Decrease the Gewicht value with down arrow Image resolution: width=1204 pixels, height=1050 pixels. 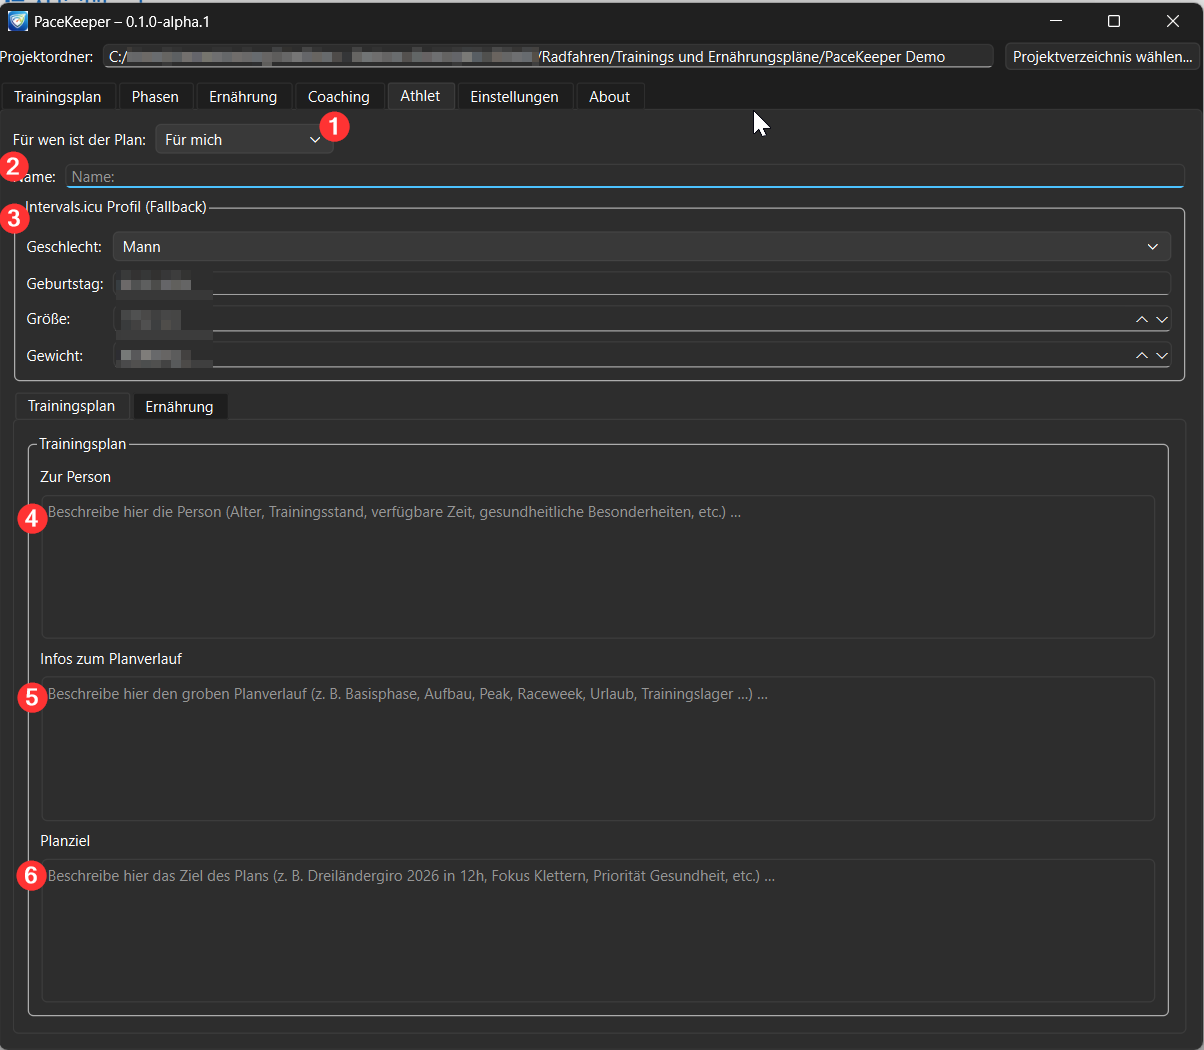1162,355
